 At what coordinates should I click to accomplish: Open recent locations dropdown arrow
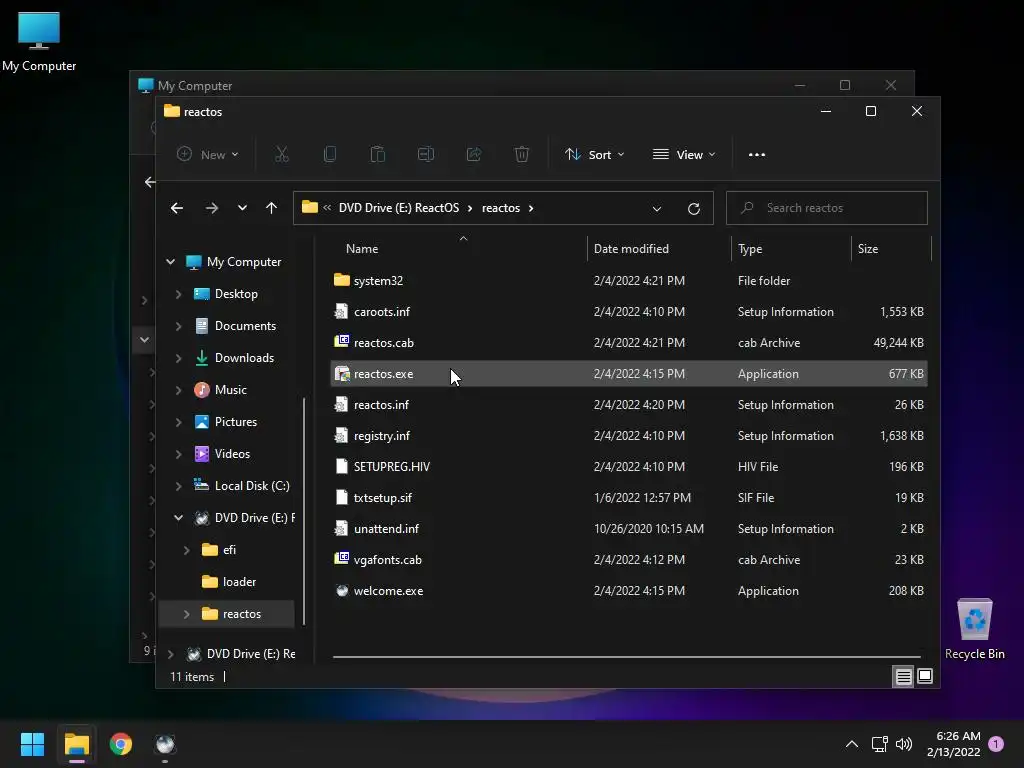(x=242, y=208)
